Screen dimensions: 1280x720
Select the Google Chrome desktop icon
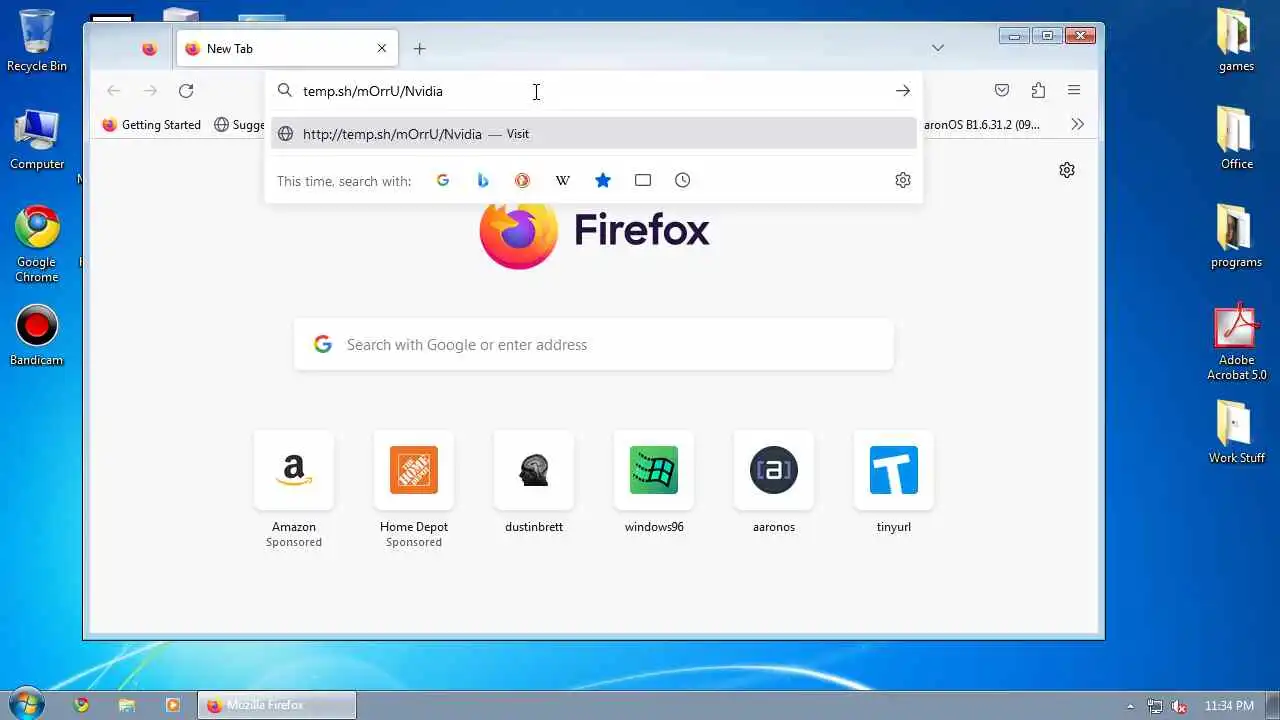37,244
